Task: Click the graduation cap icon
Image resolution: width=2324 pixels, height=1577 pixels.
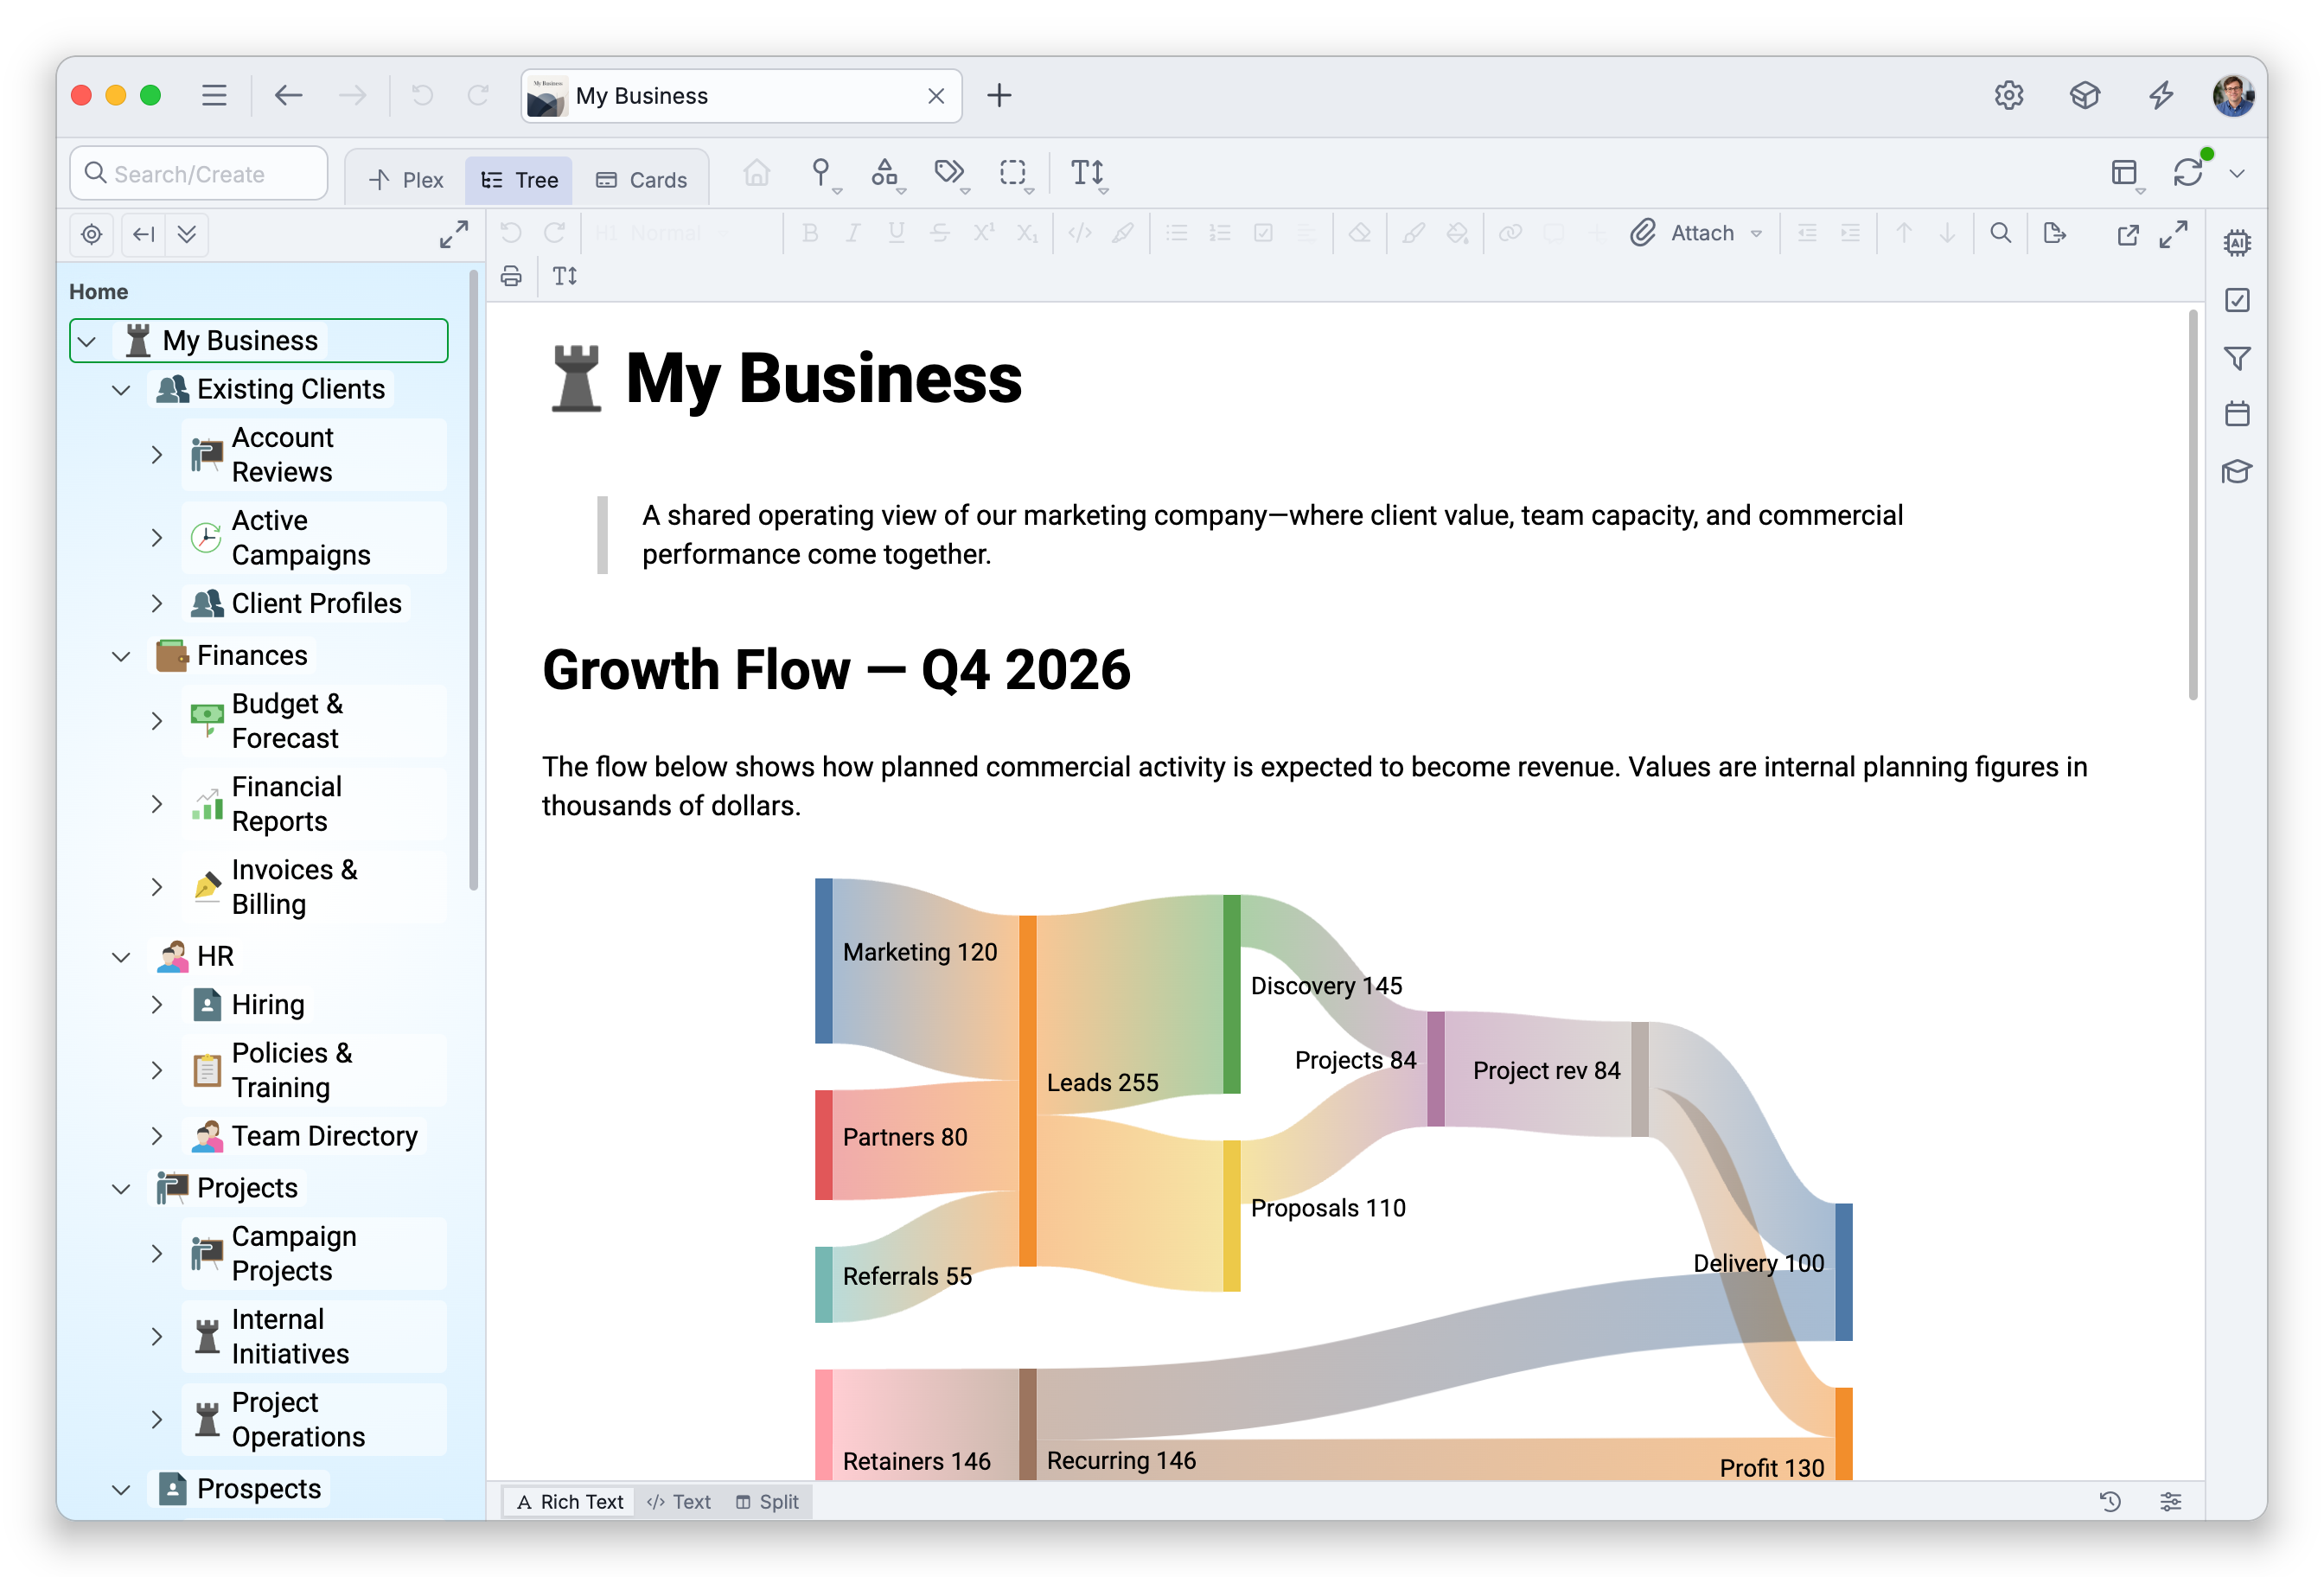Action: pos(2237,471)
